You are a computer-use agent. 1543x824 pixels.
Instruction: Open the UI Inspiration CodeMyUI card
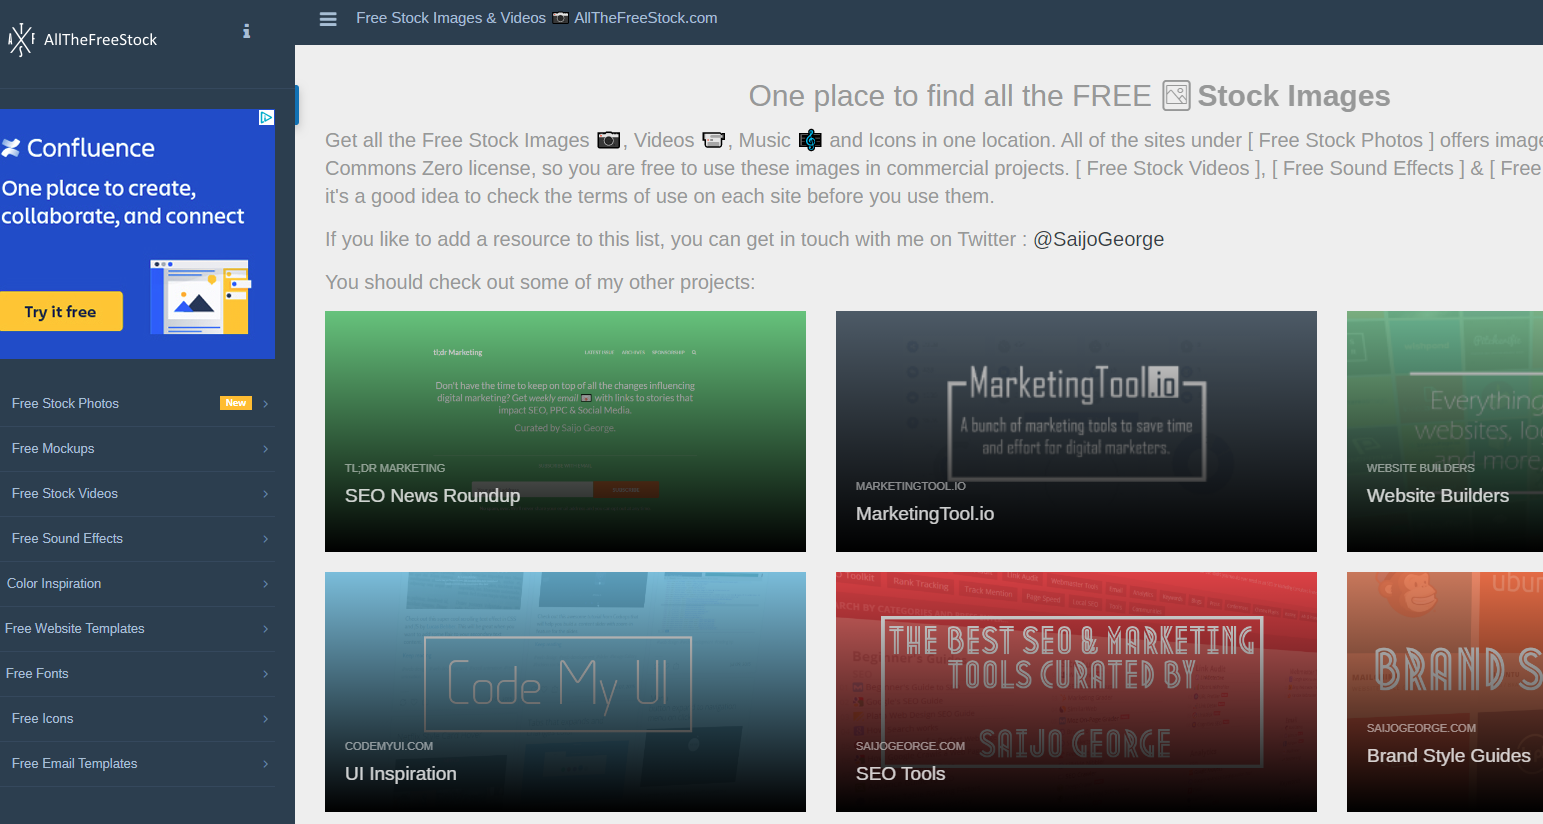click(565, 692)
